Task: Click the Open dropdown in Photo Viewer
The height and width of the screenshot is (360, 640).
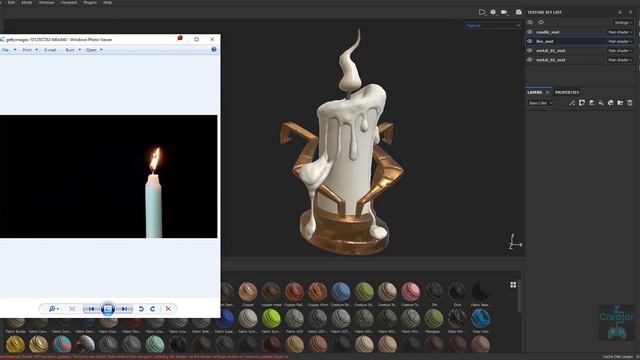Action: (94, 50)
